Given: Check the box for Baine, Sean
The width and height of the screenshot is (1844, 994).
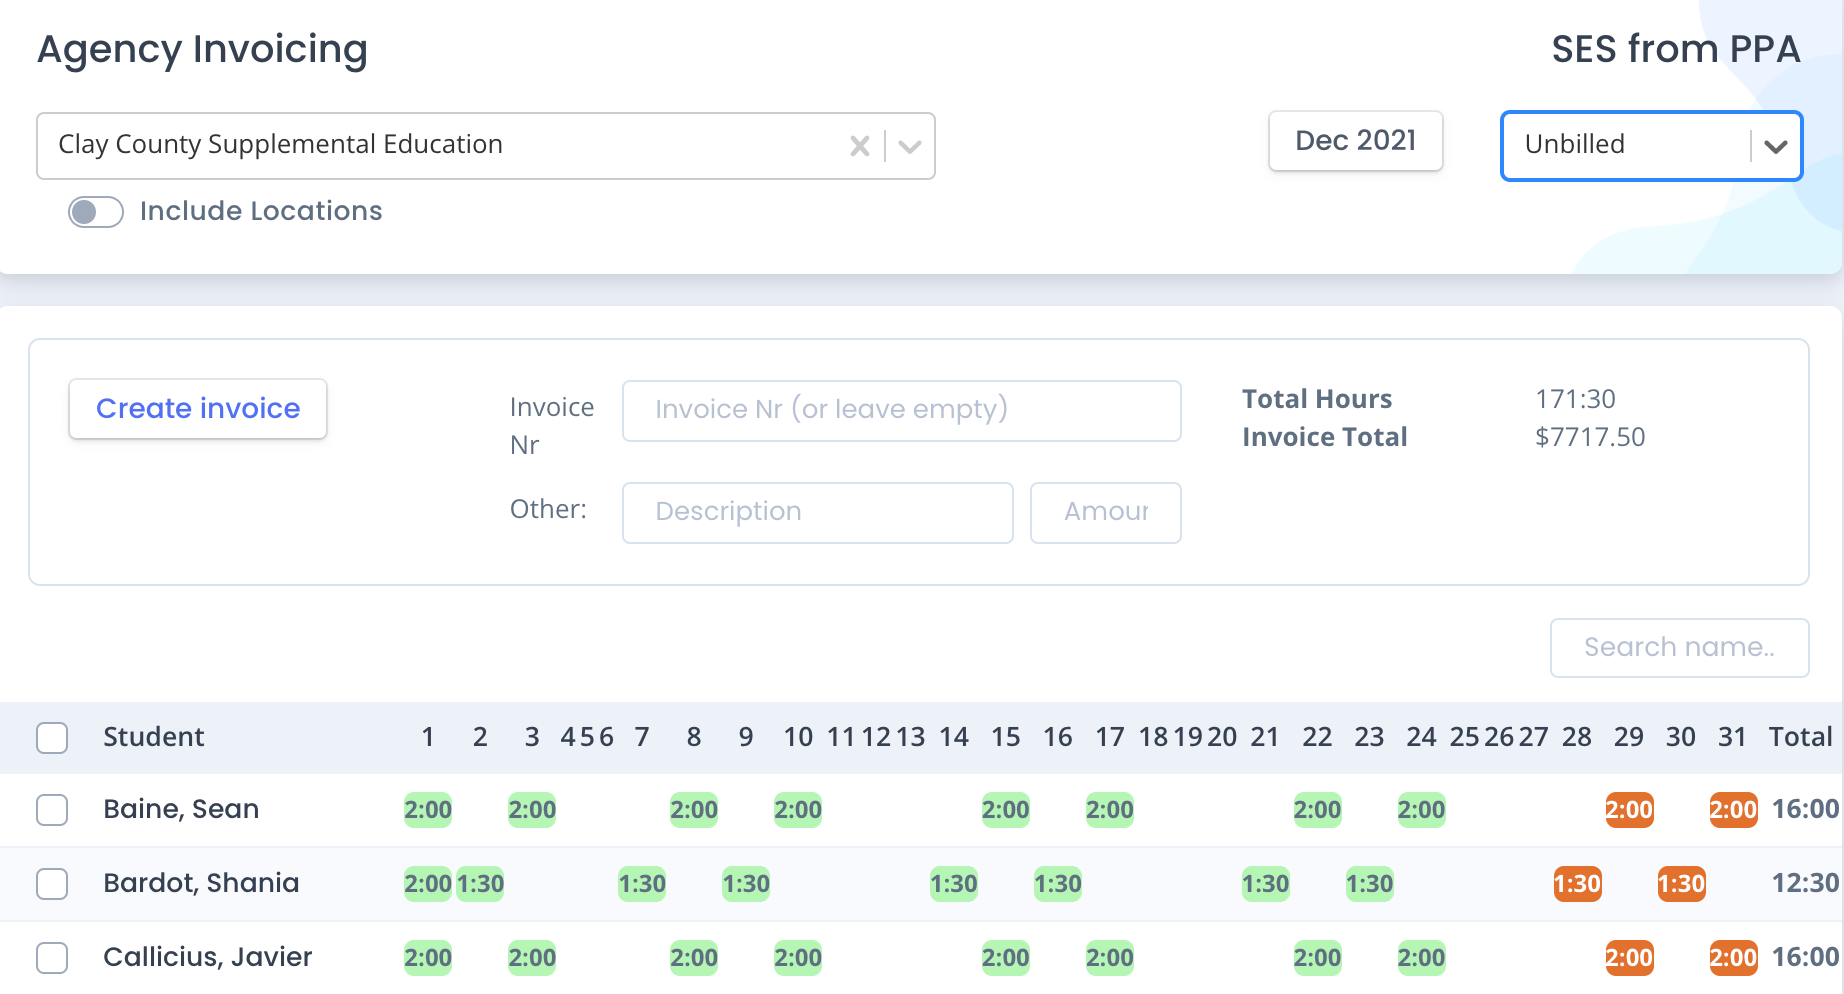Looking at the screenshot, I should point(52,810).
